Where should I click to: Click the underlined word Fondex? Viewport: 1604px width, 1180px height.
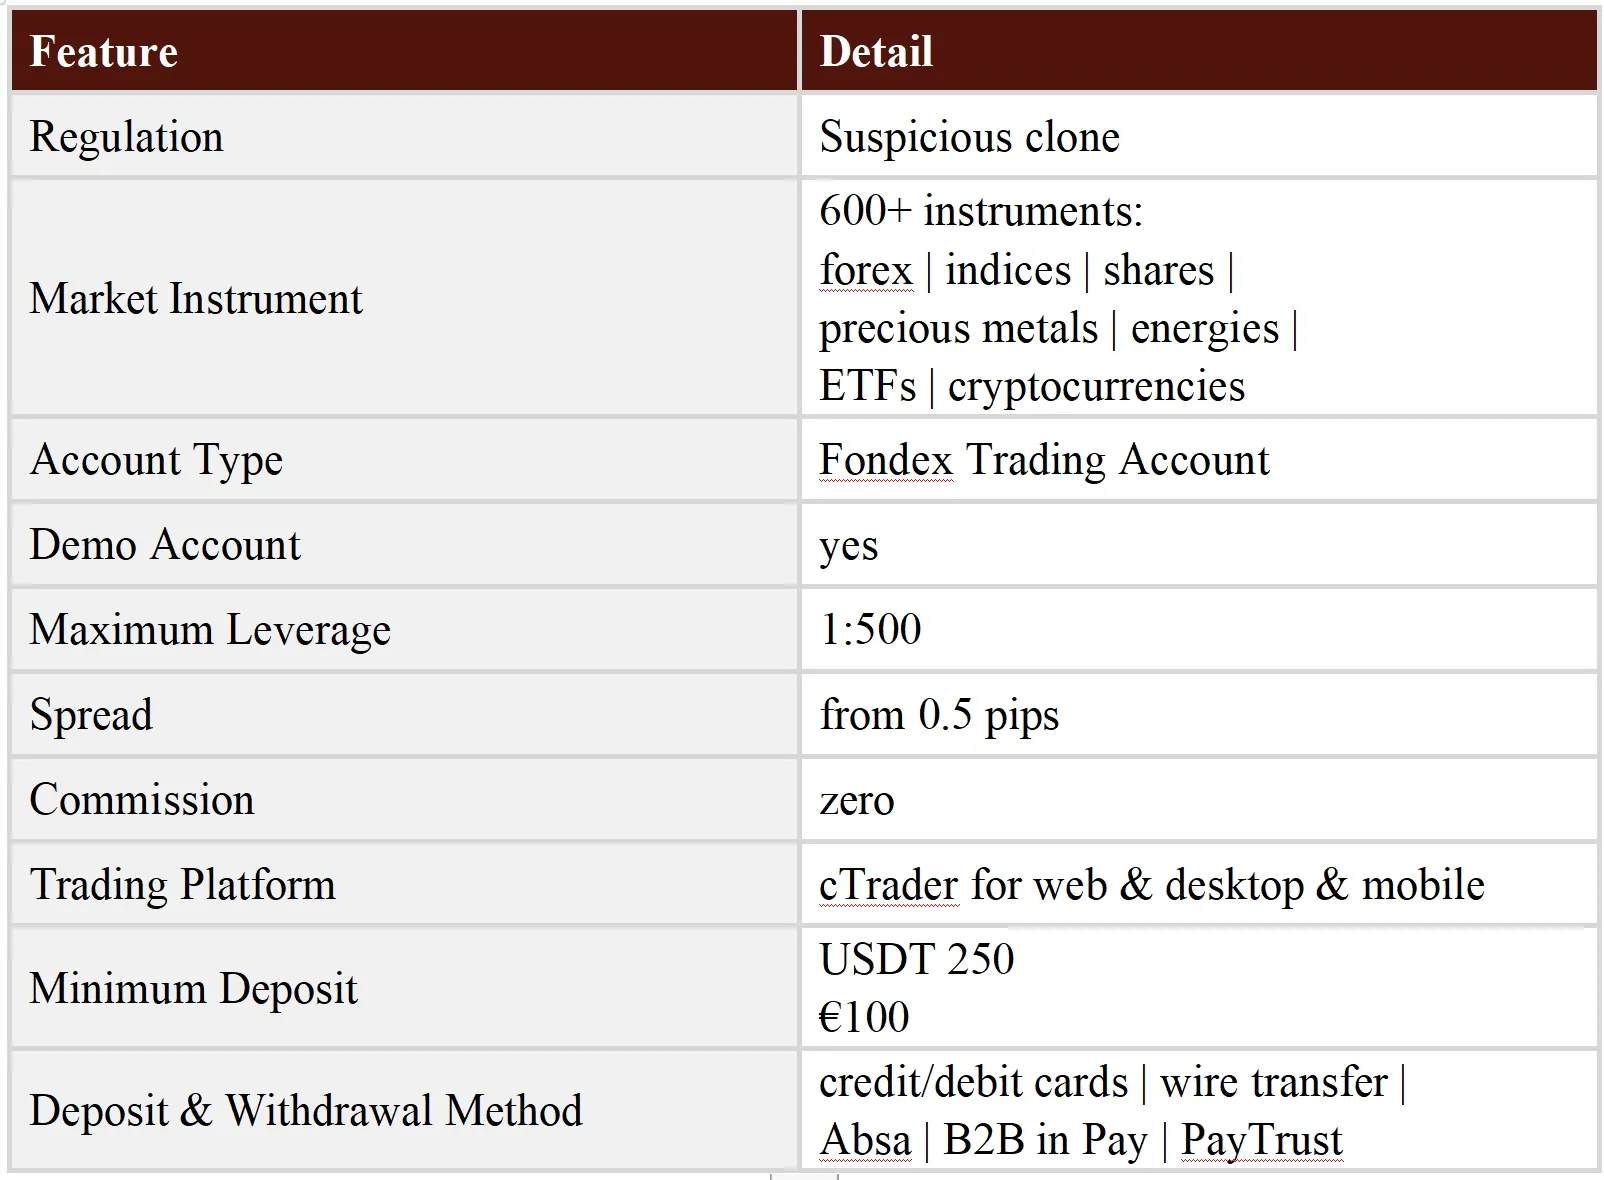click(x=886, y=460)
